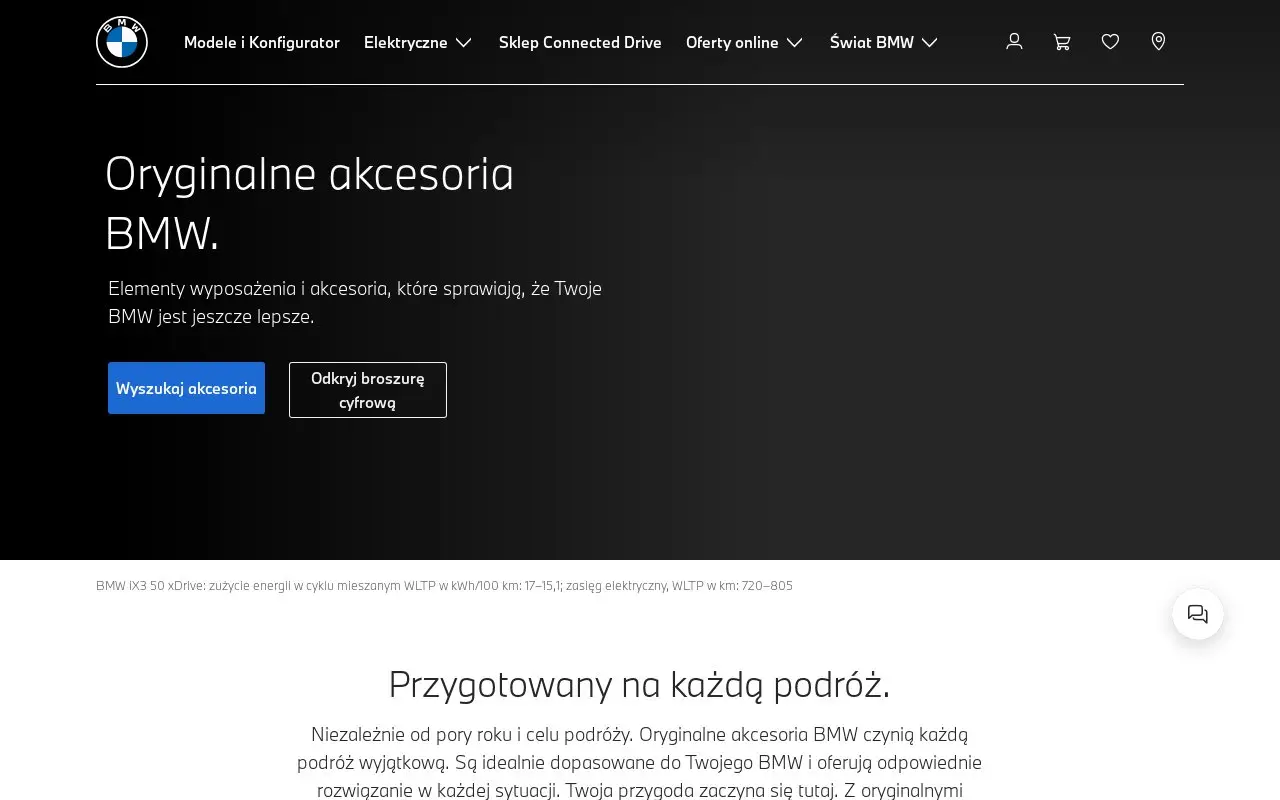The height and width of the screenshot is (800, 1280).
Task: Click Odkryj broszurę cyfrową button
Action: tap(368, 390)
